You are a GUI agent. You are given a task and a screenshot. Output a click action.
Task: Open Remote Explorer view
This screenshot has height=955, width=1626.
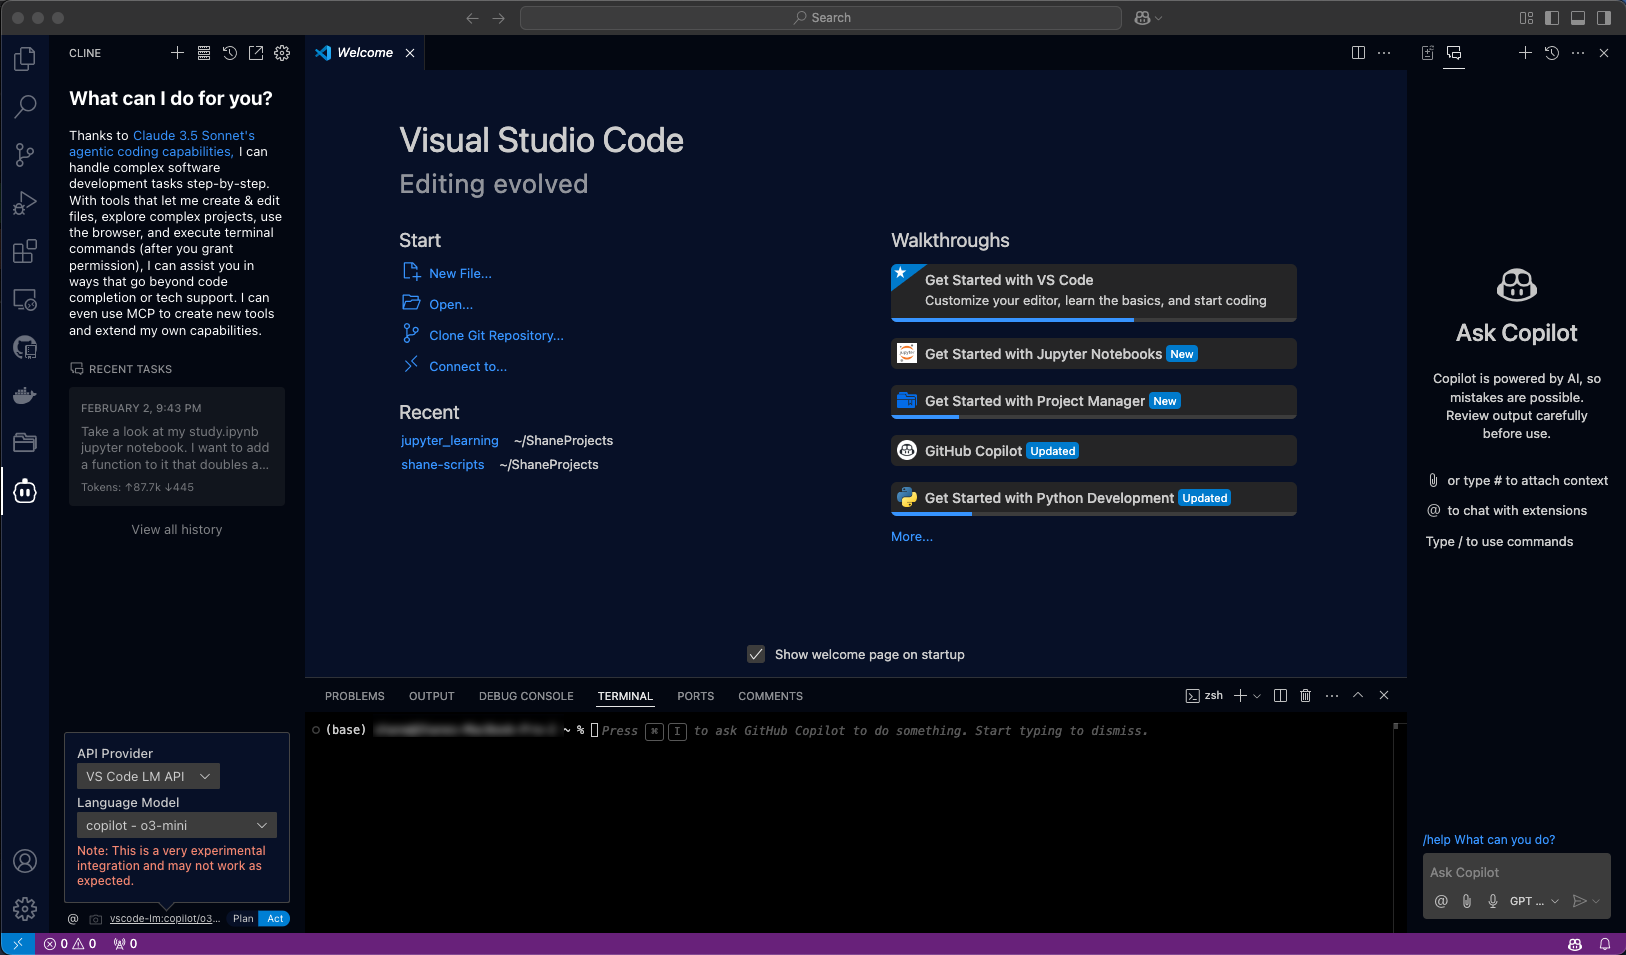pyautogui.click(x=25, y=299)
